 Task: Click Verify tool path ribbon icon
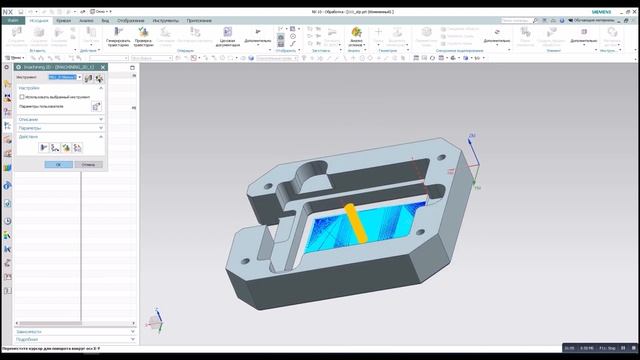click(143, 37)
